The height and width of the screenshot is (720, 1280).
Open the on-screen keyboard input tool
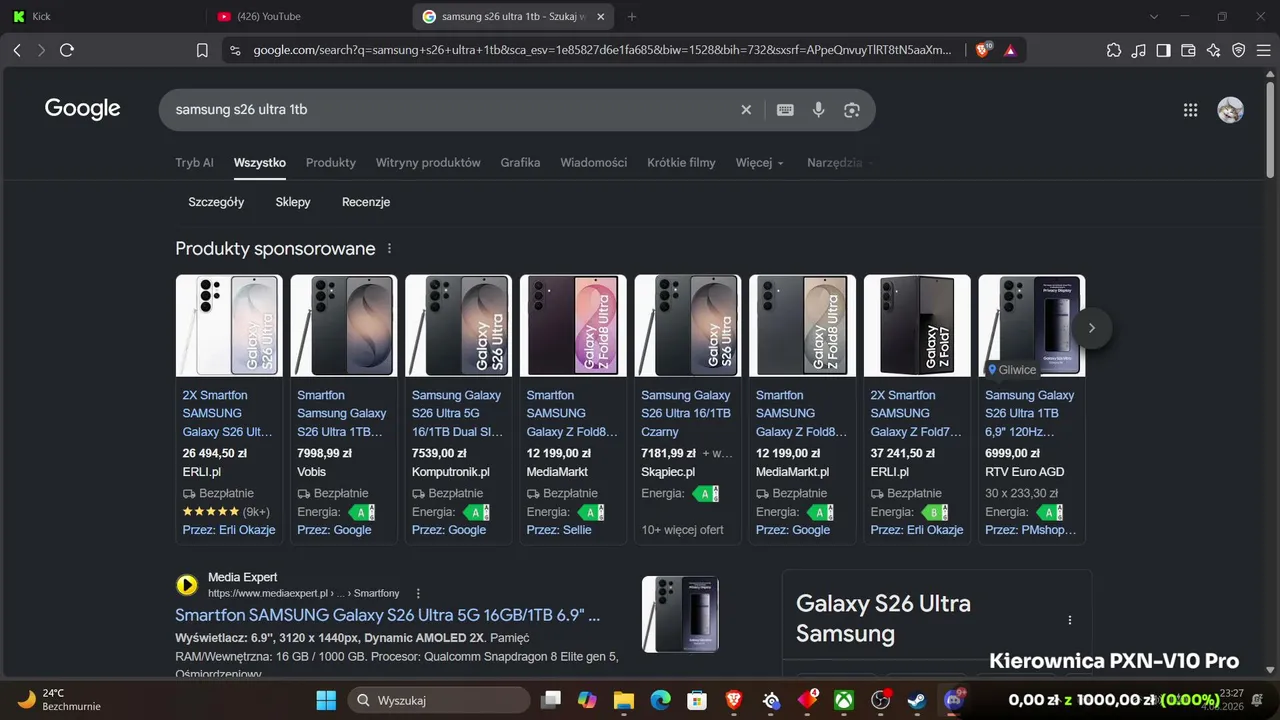786,110
